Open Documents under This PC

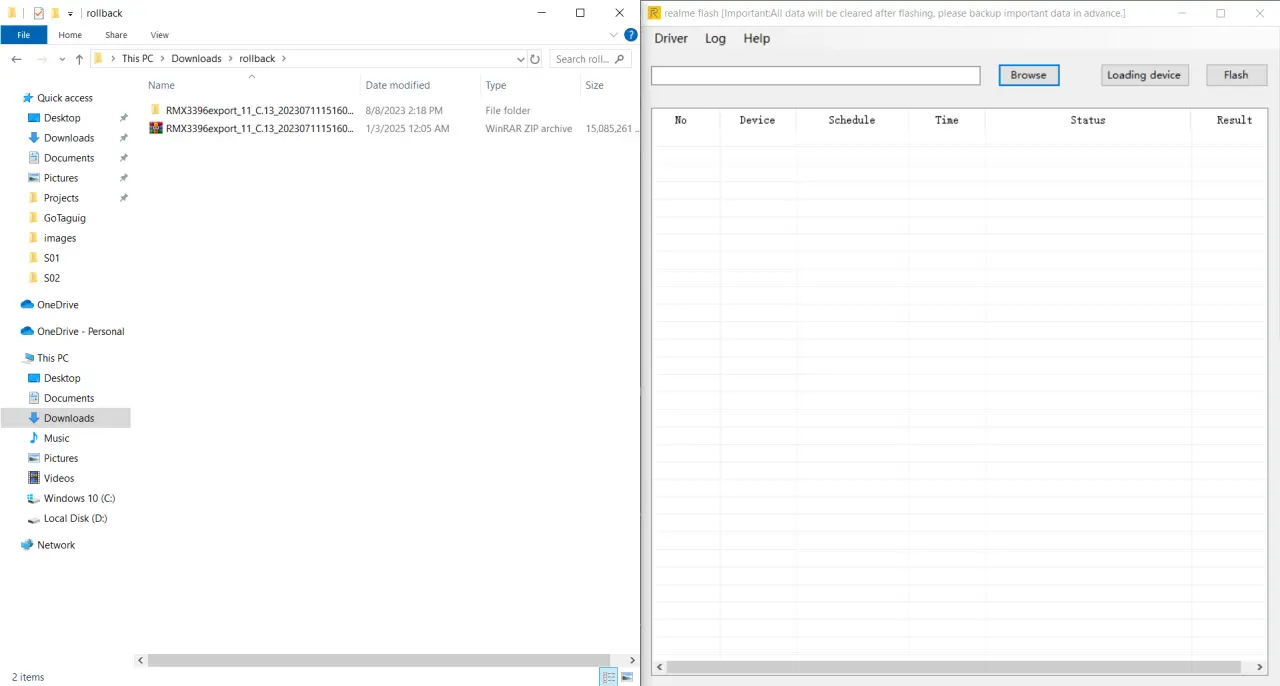[x=69, y=398]
